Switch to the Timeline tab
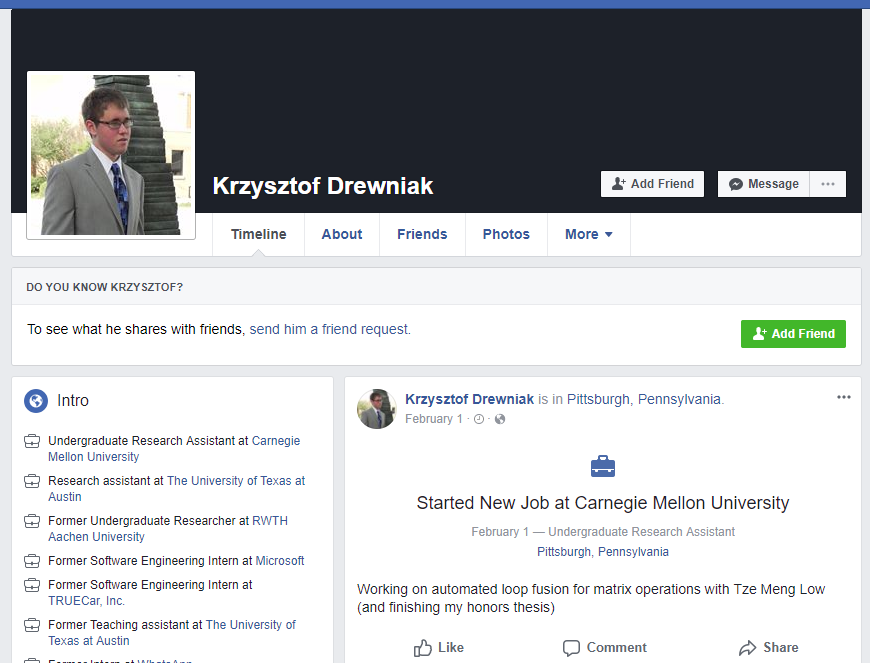870x663 pixels. [x=259, y=234]
